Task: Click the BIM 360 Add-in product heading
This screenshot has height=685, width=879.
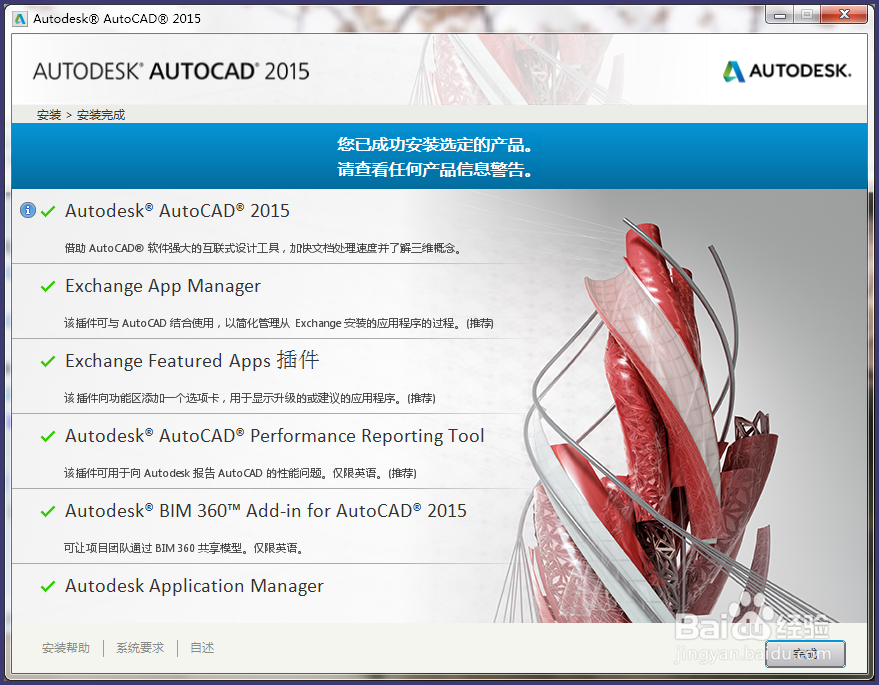Action: point(266,511)
